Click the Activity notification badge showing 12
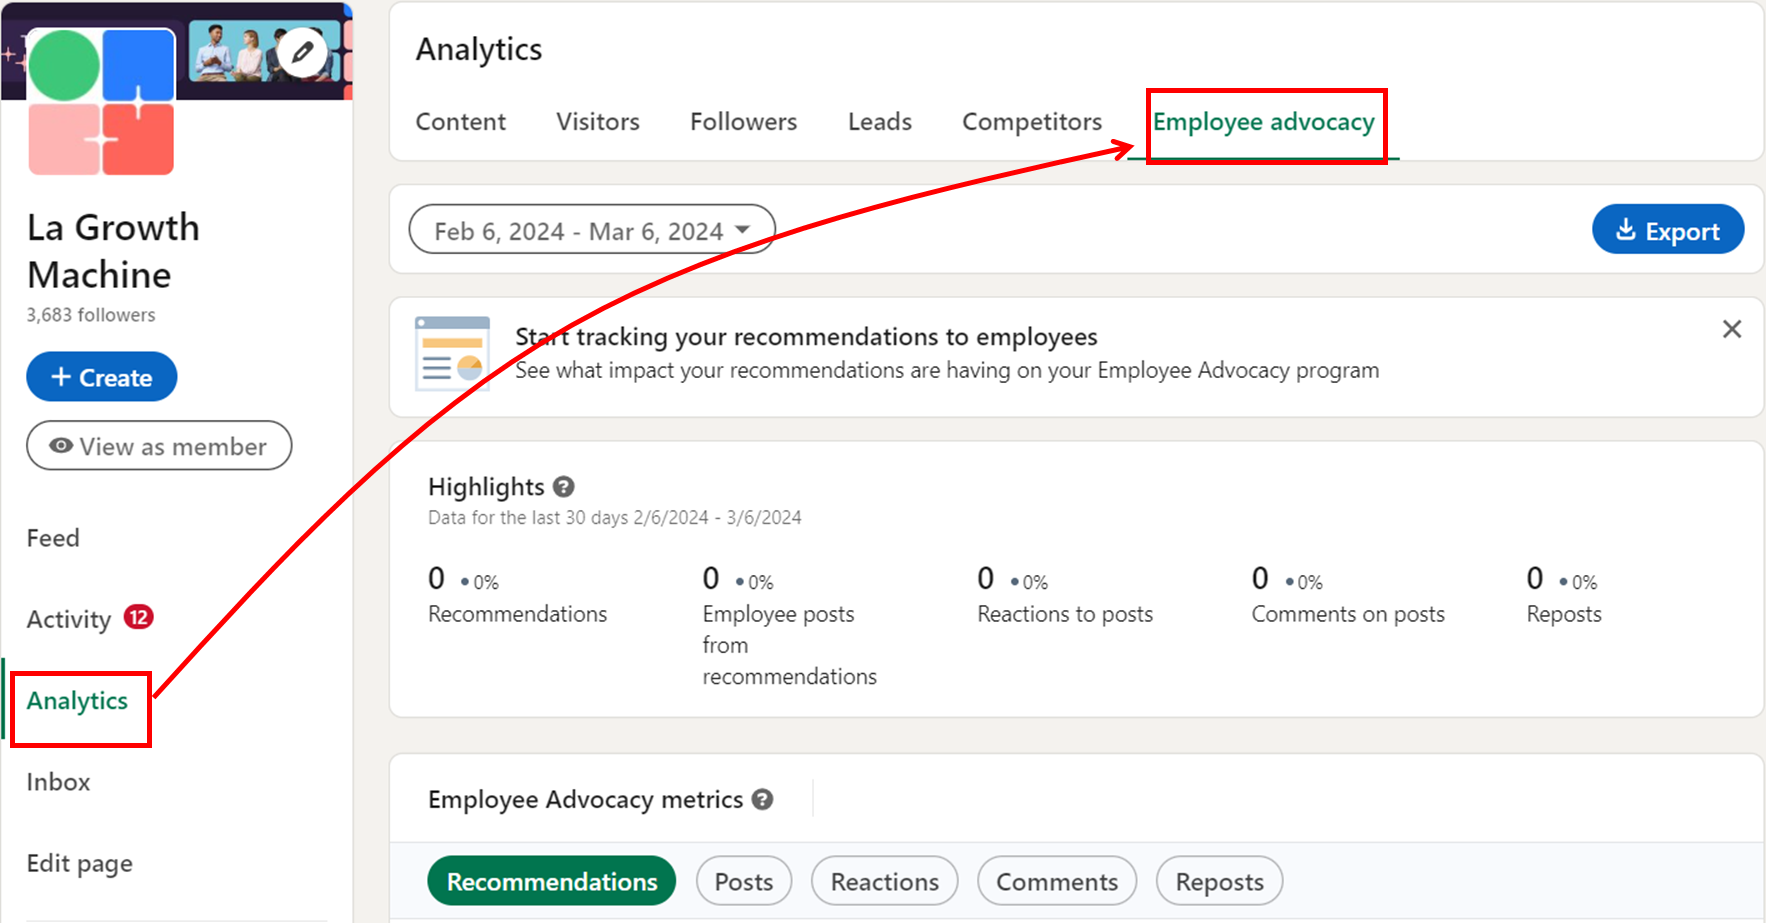This screenshot has height=923, width=1766. [x=137, y=618]
